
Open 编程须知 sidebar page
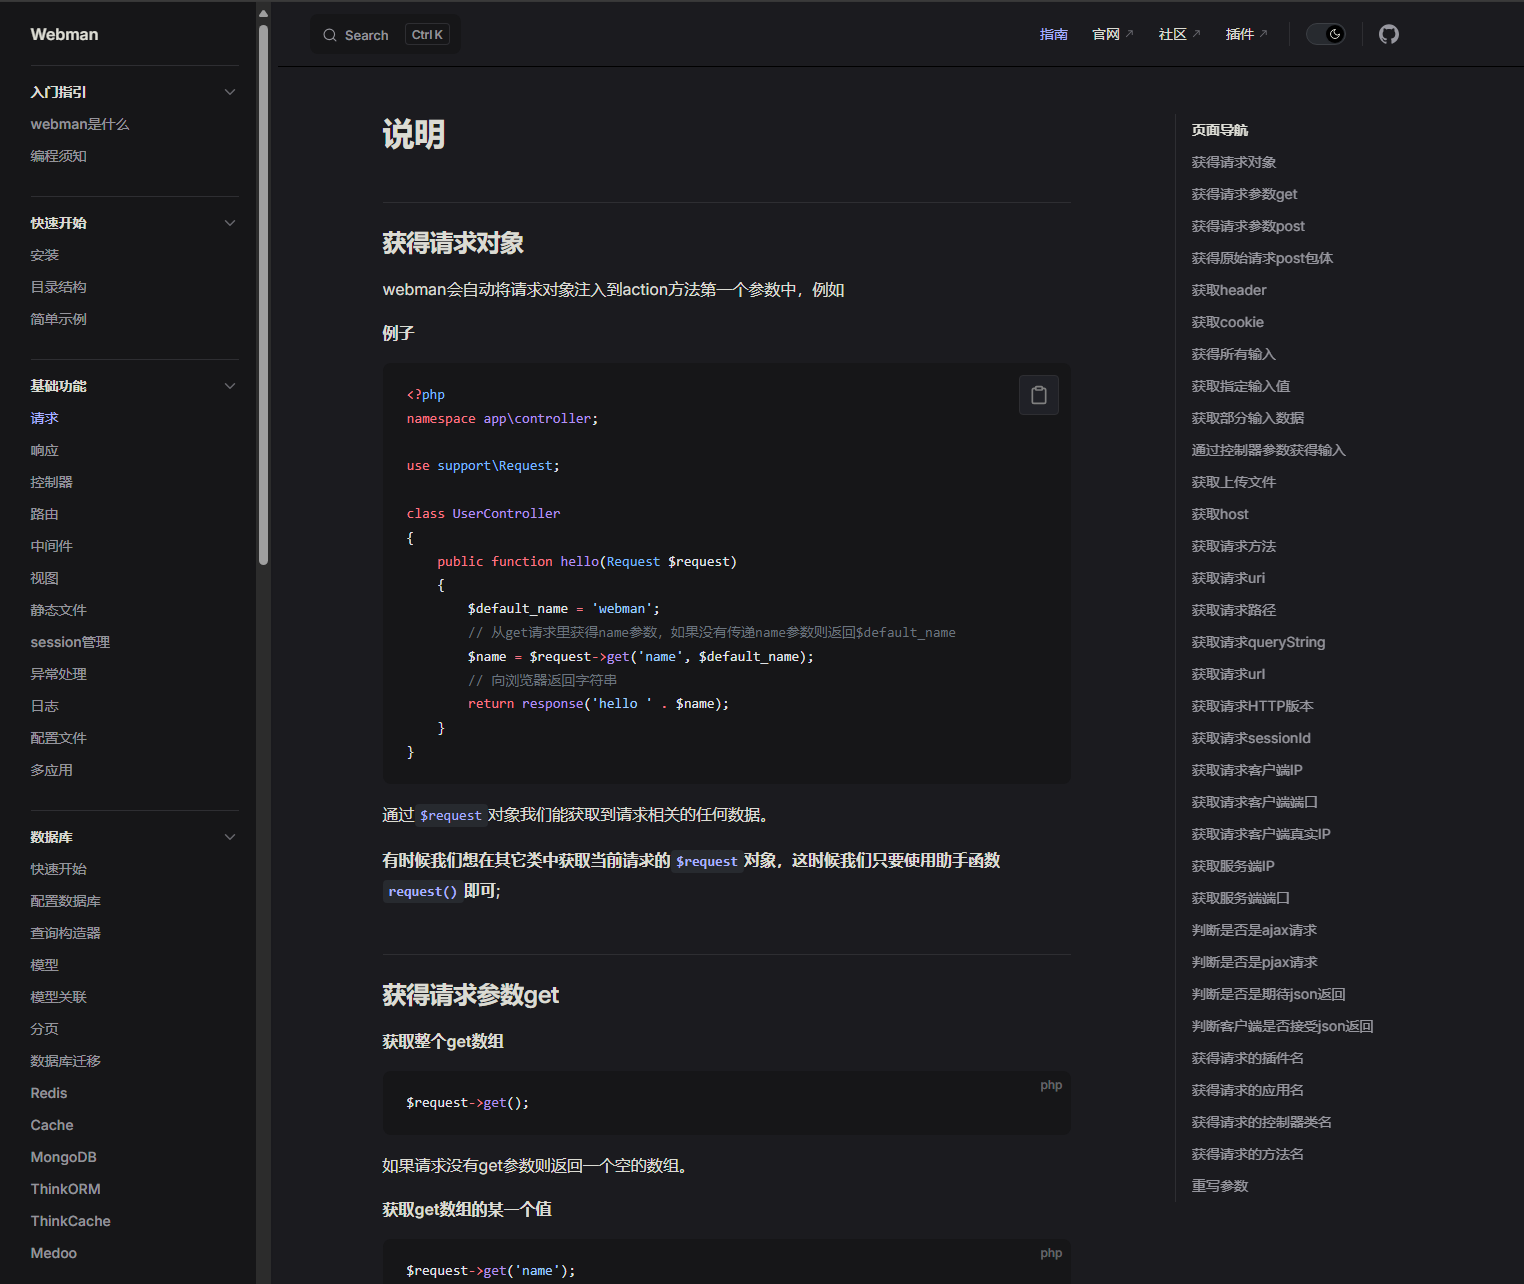tap(58, 156)
